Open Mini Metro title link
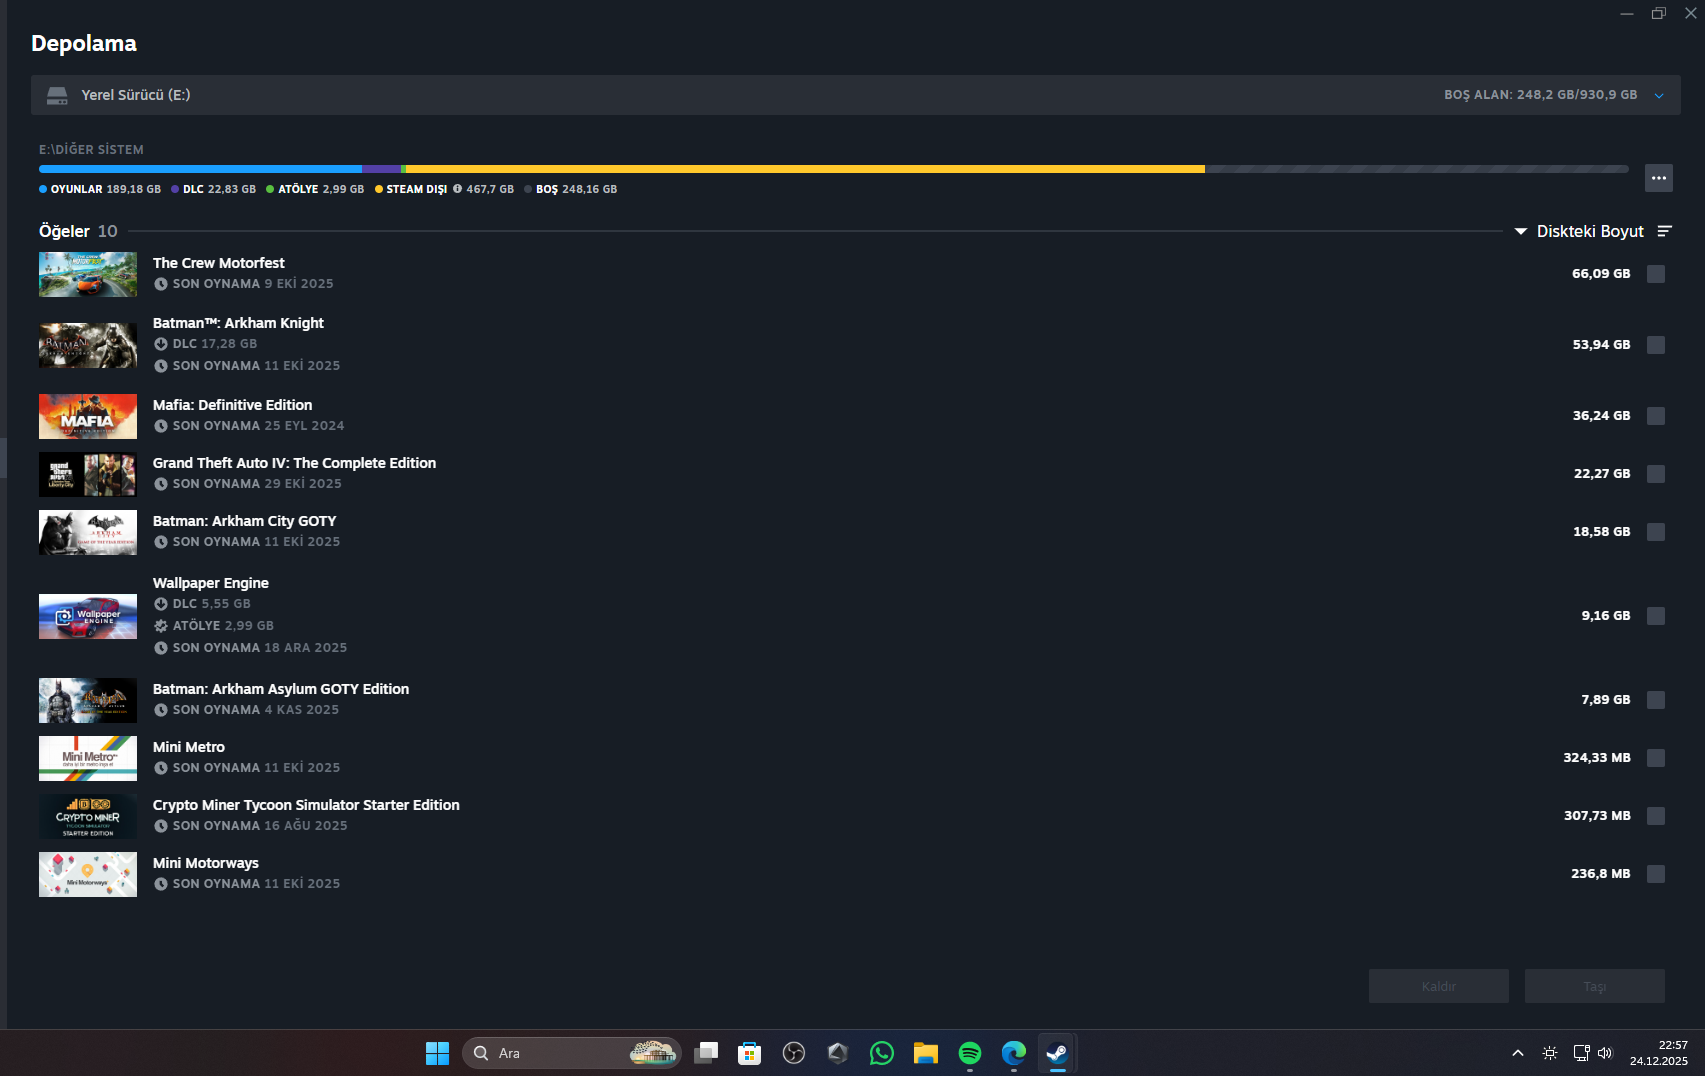Screen dimensions: 1705x1076 point(189,747)
